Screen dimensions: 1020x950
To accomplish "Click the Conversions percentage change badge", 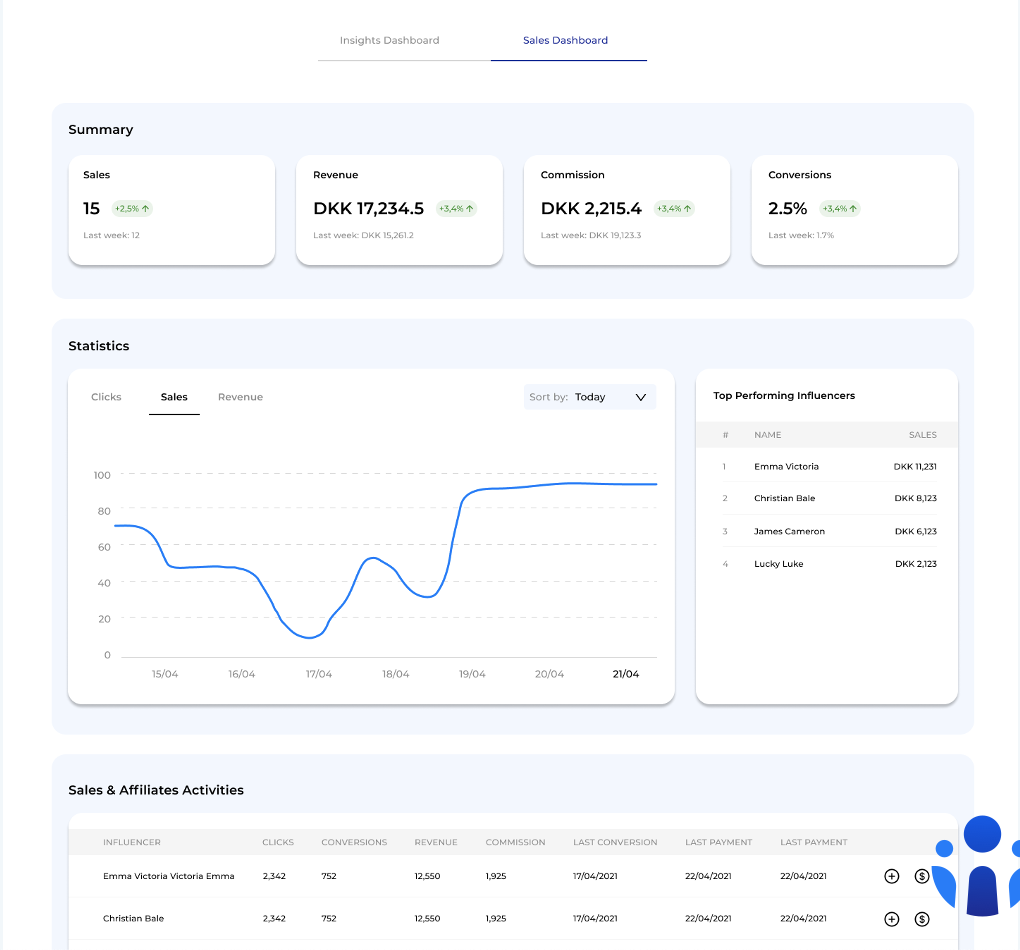I will tap(840, 209).
